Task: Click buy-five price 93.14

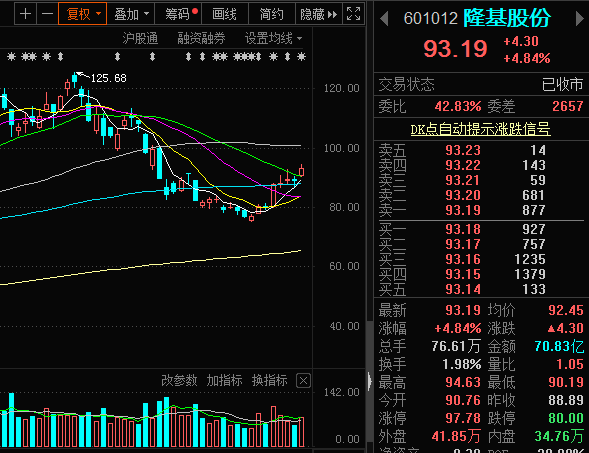Action: (463, 289)
